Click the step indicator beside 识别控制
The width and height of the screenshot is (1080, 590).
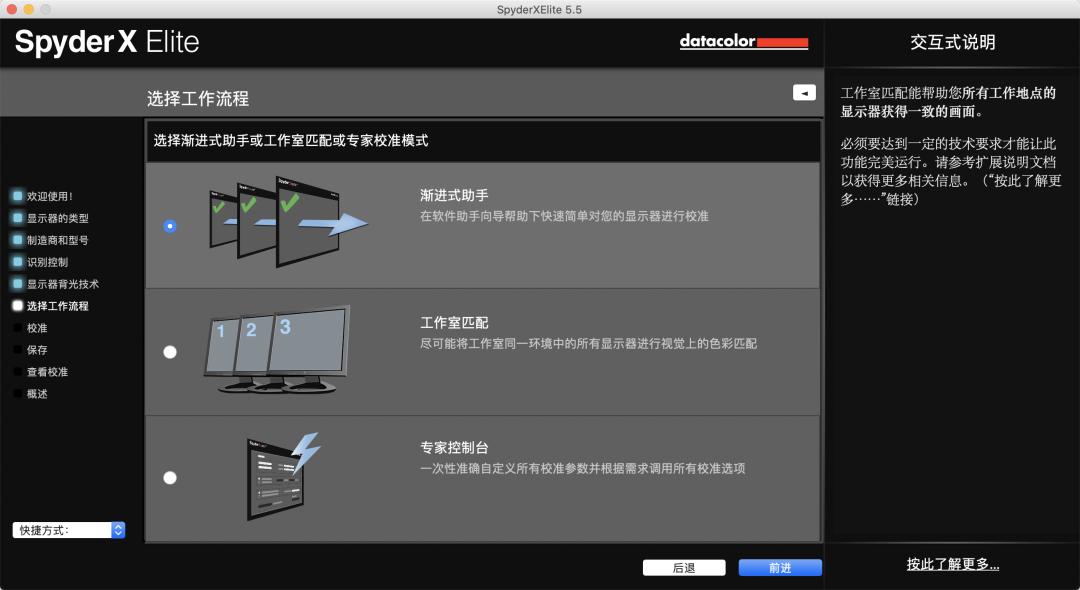point(17,262)
